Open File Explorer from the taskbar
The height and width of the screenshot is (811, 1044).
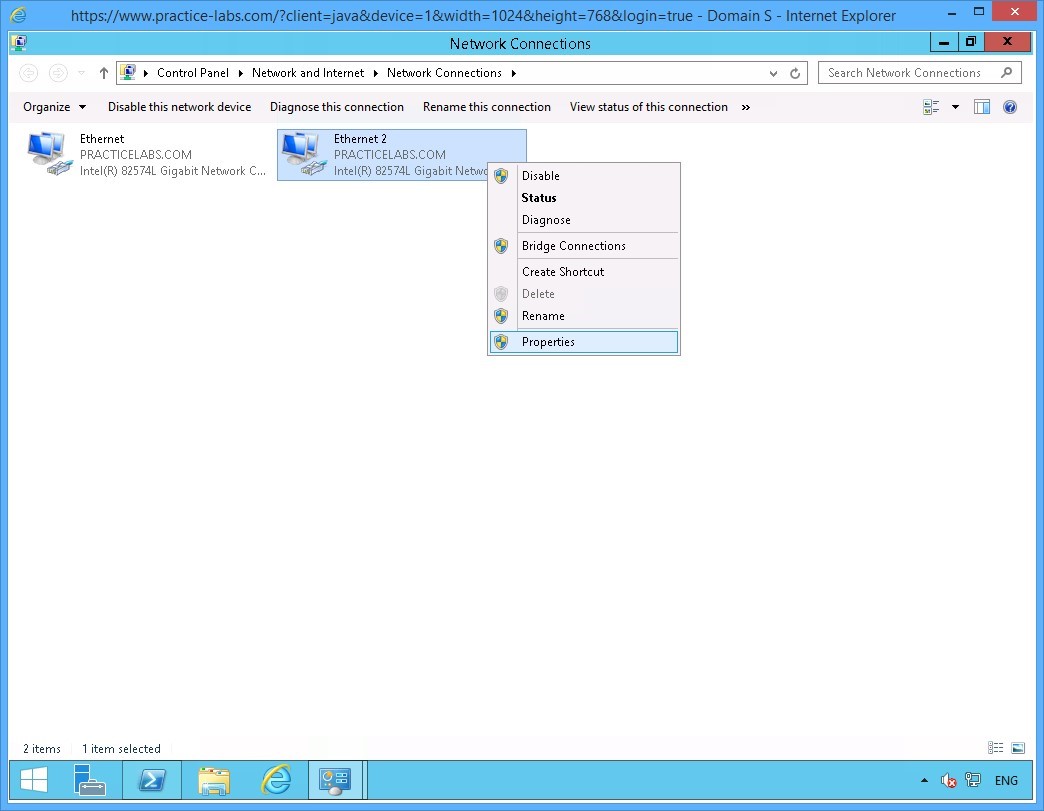(x=214, y=780)
